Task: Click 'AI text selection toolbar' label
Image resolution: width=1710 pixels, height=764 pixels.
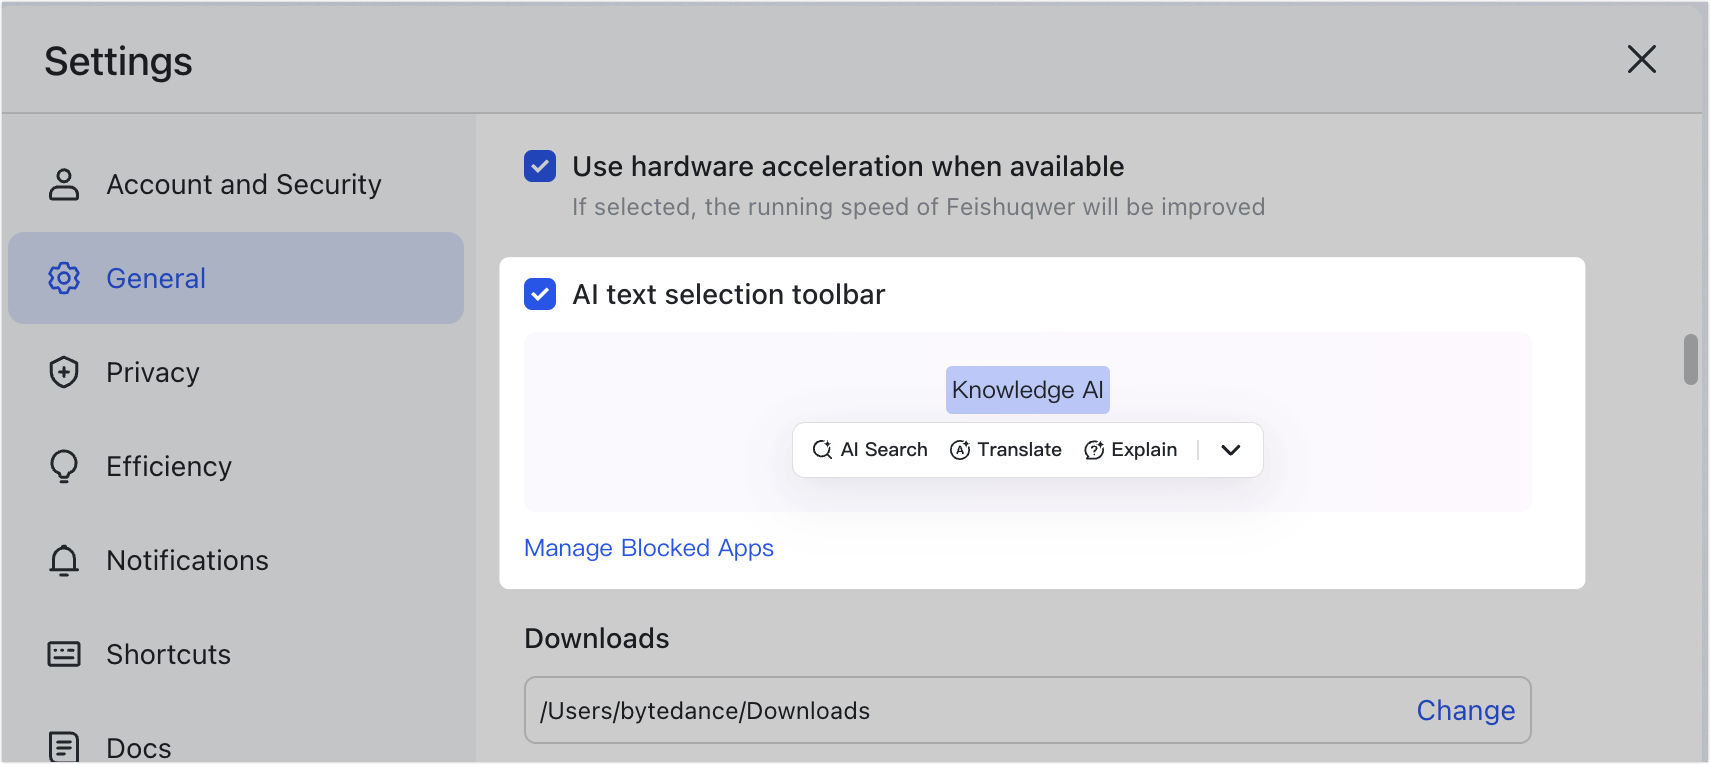Action: [x=729, y=294]
